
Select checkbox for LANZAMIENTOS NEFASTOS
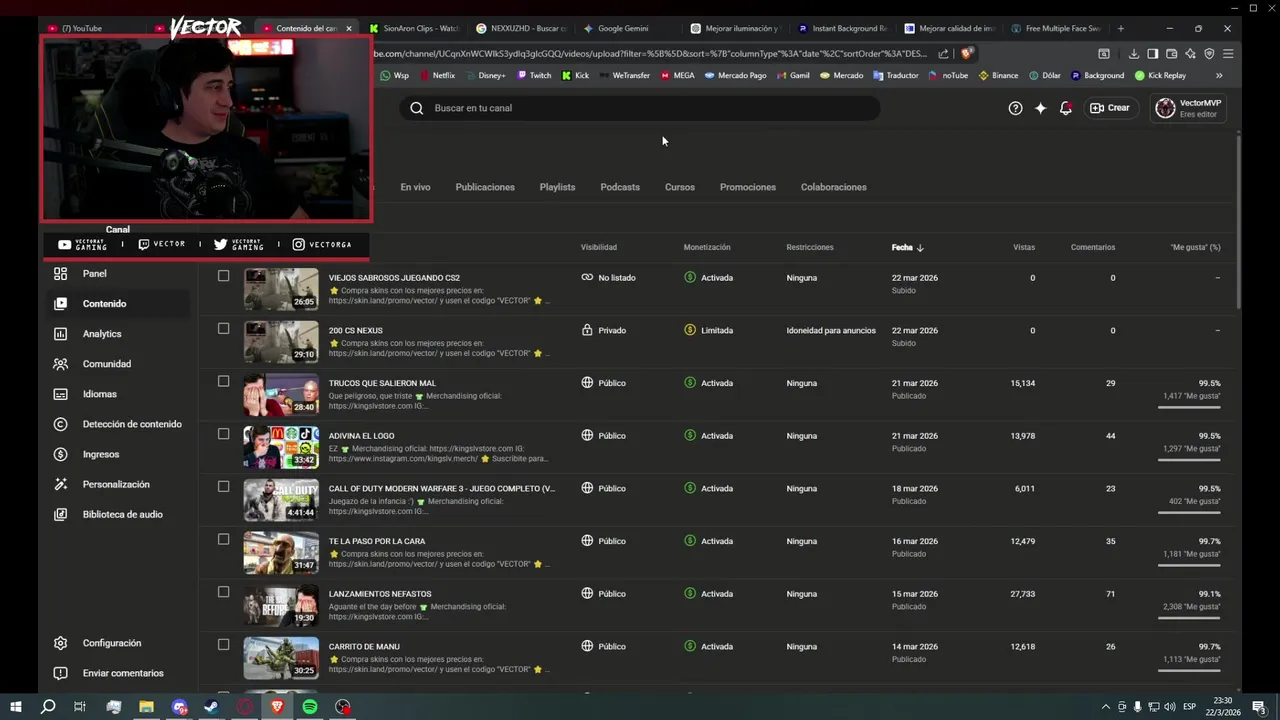coord(223,592)
